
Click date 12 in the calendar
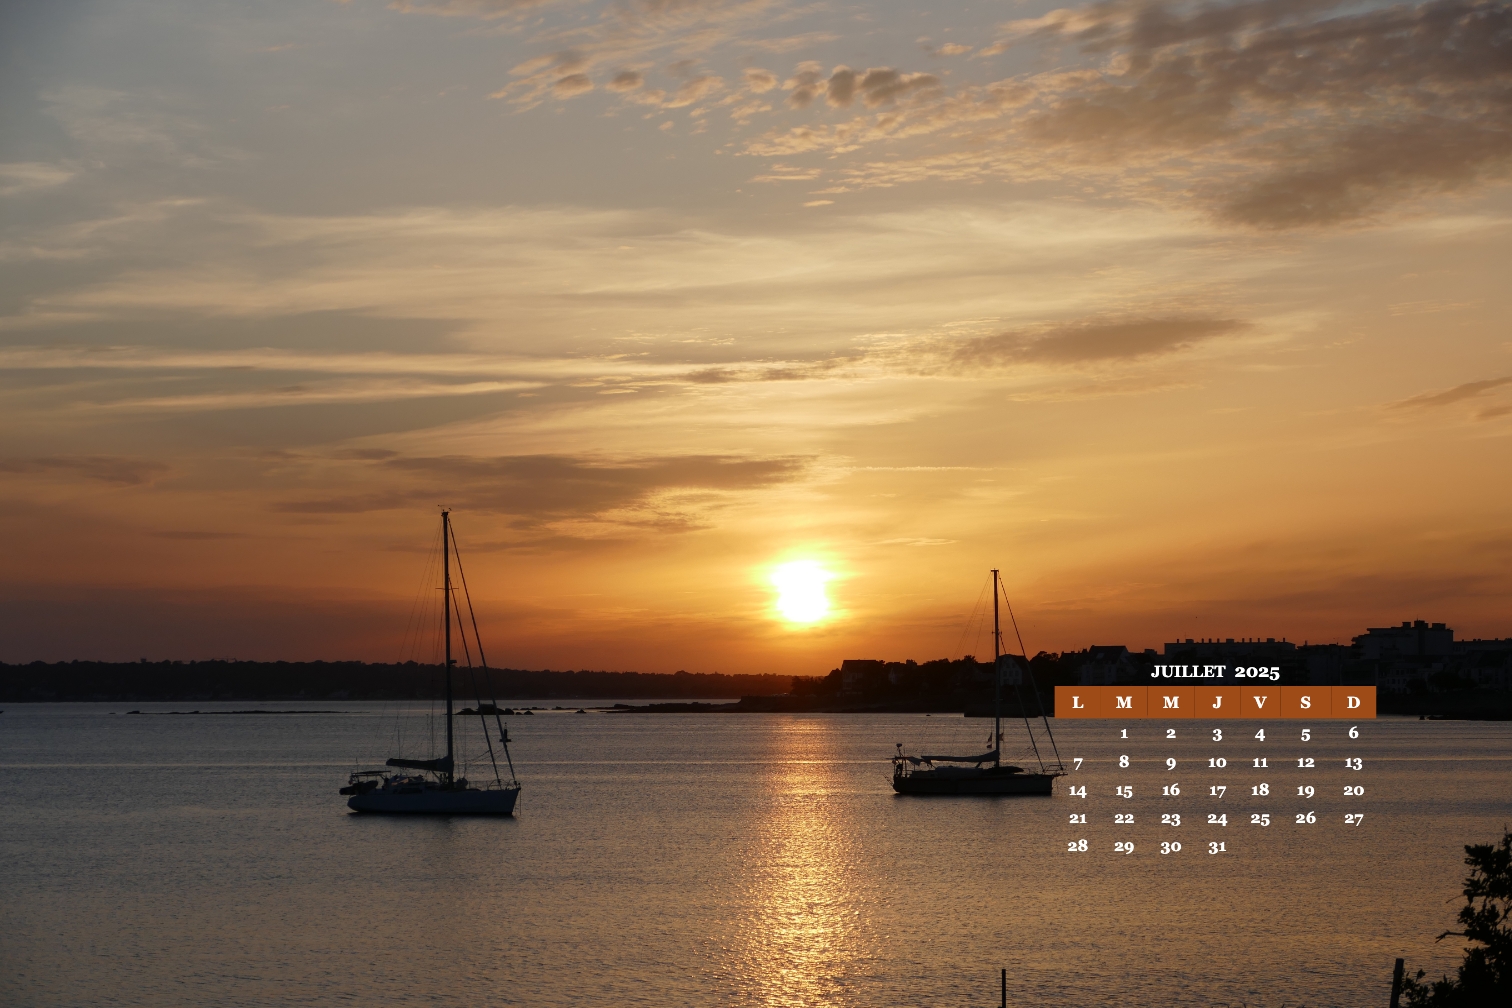tap(1305, 762)
